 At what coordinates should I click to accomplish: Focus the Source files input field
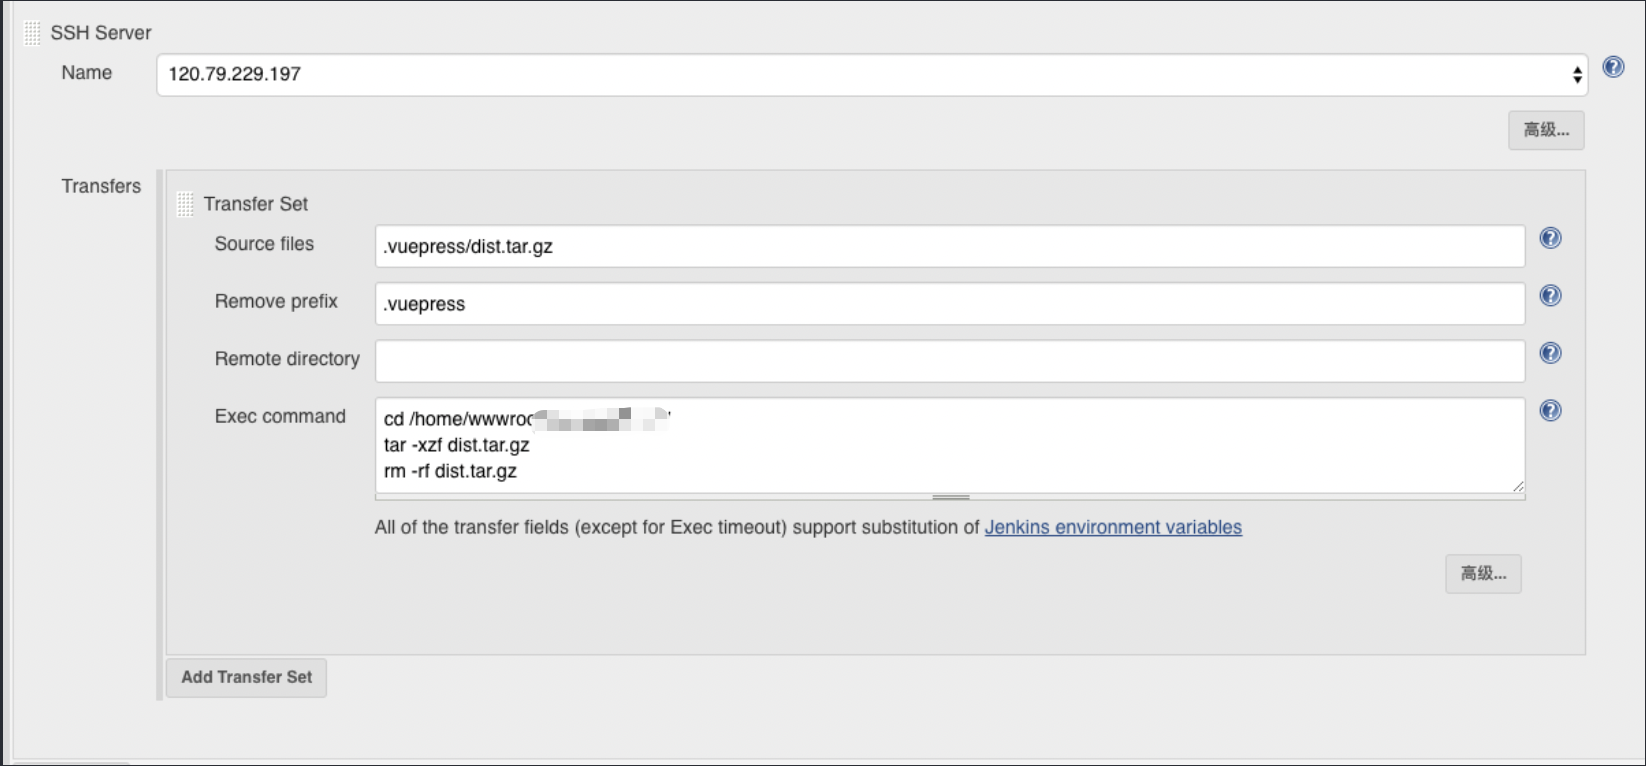click(x=949, y=247)
